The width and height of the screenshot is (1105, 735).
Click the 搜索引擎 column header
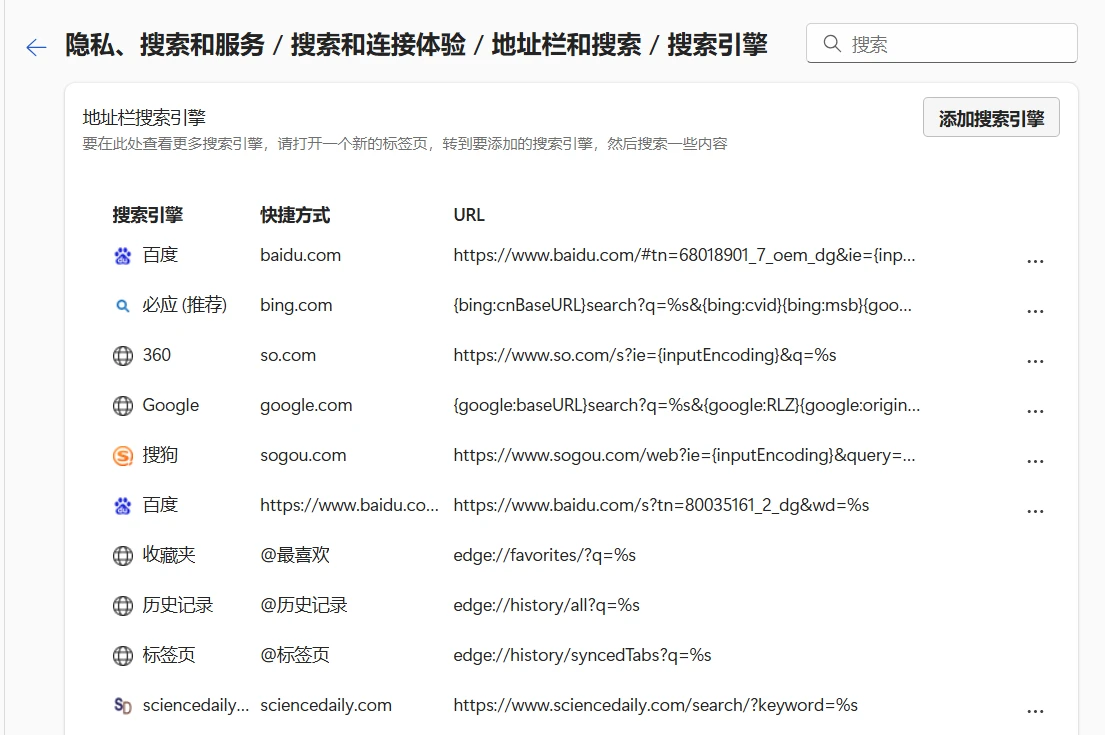pos(147,215)
